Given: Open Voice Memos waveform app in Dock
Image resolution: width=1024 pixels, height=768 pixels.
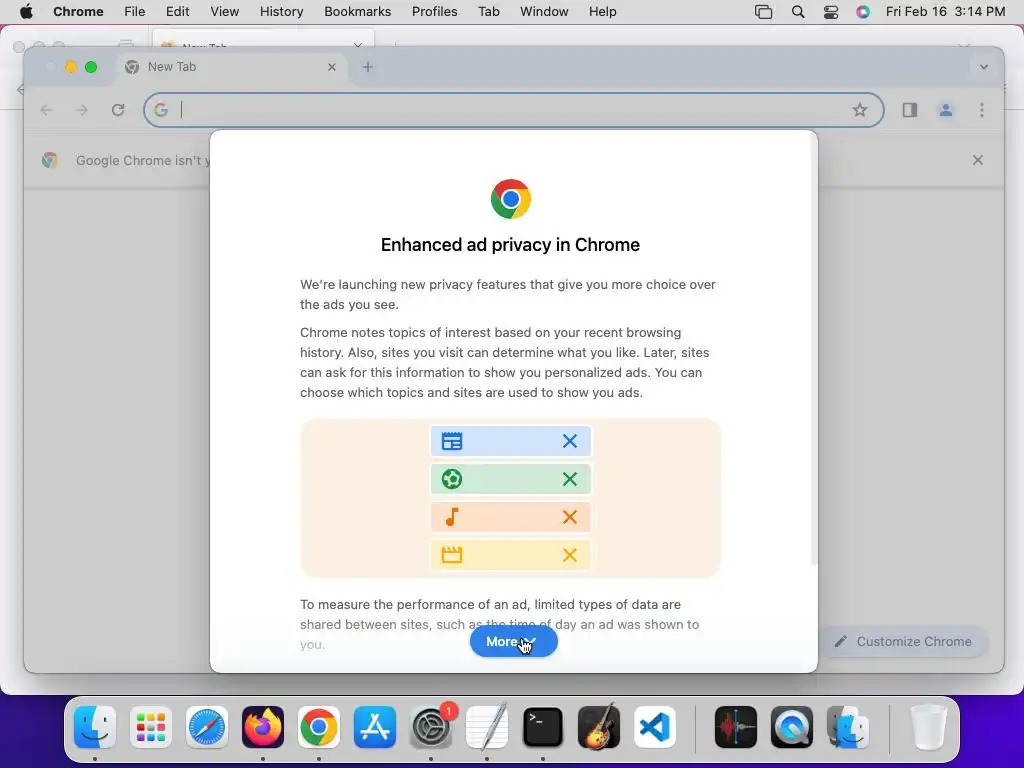Looking at the screenshot, I should pyautogui.click(x=736, y=727).
